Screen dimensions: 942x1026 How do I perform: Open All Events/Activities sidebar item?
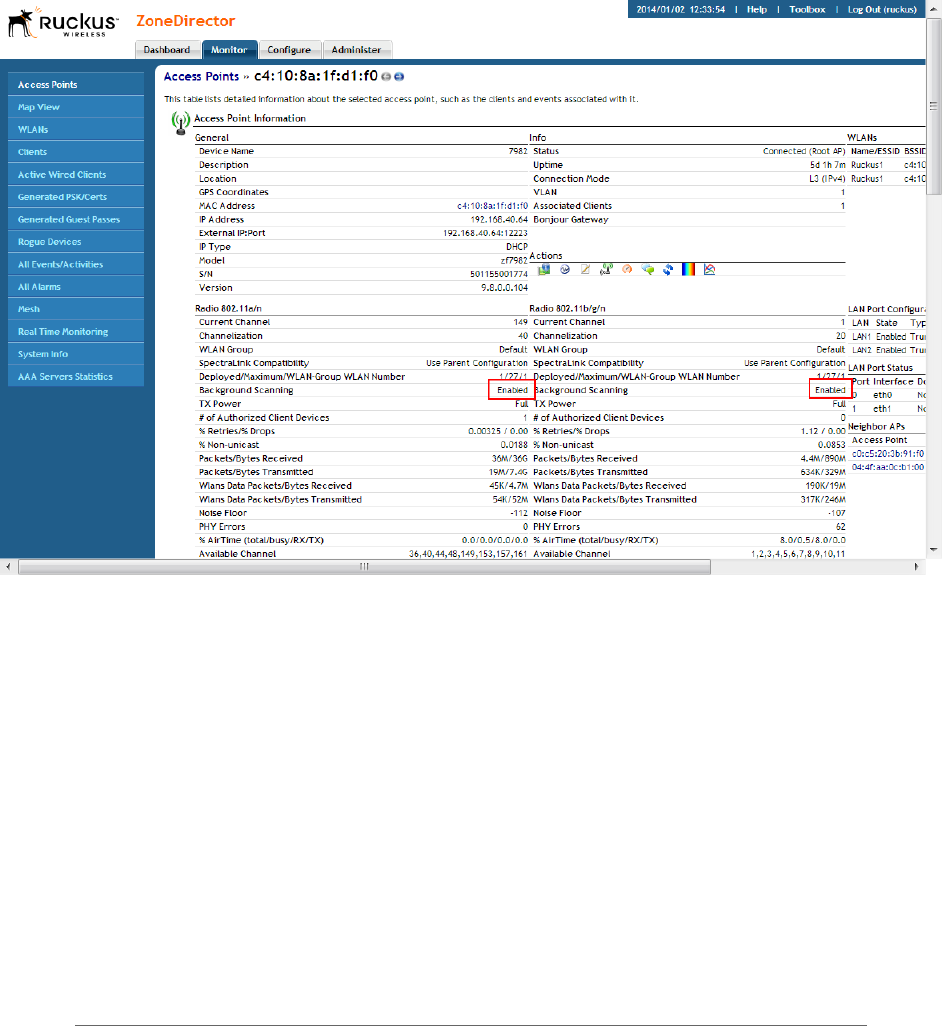click(x=76, y=264)
